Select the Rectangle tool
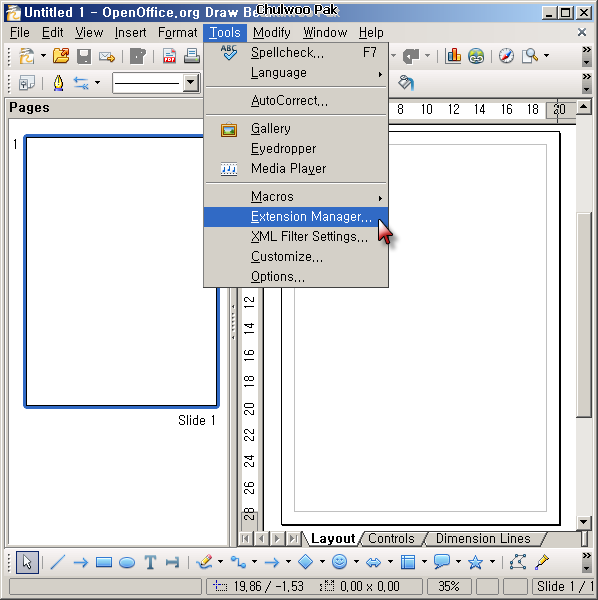Screen dimensions: 598x600 click(104, 562)
